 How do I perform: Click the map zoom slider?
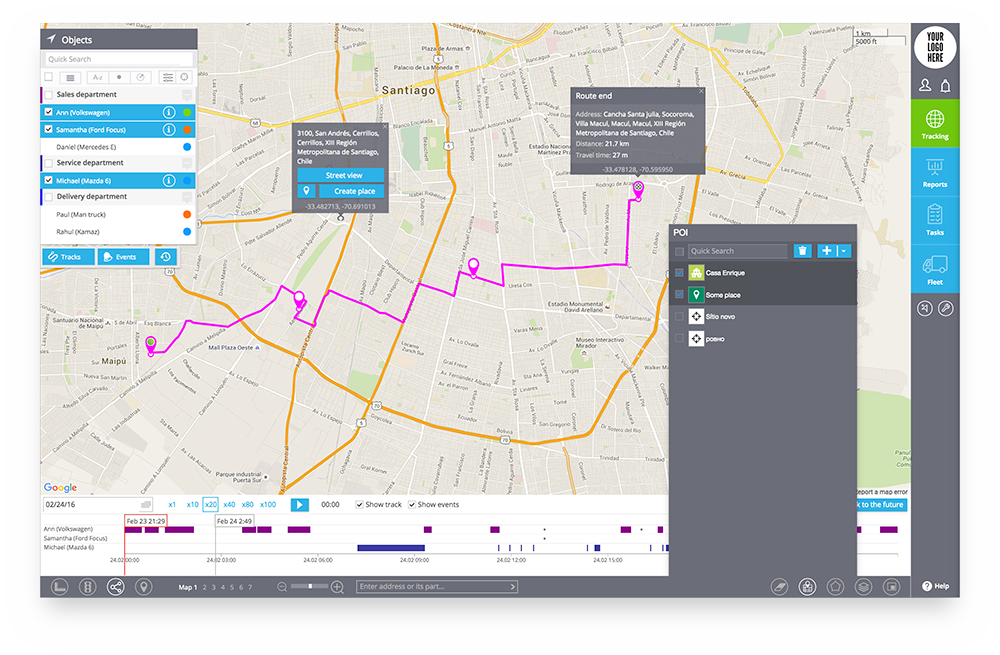[x=311, y=587]
